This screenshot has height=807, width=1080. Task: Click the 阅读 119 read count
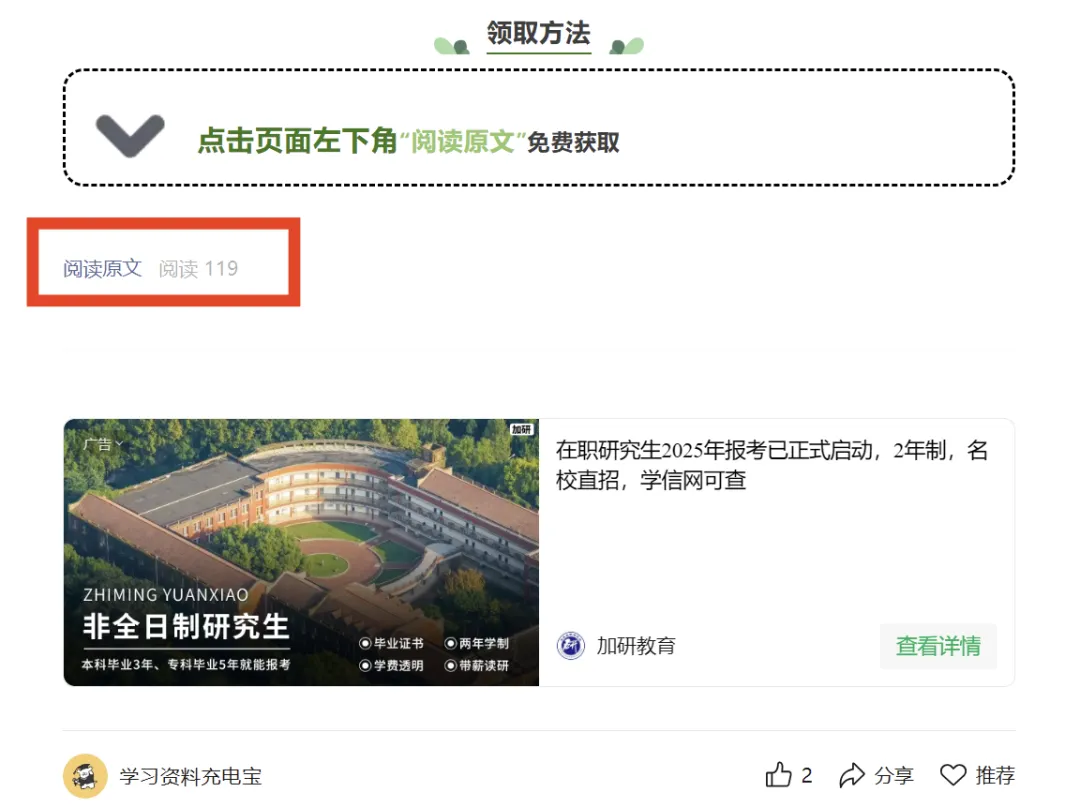(198, 268)
